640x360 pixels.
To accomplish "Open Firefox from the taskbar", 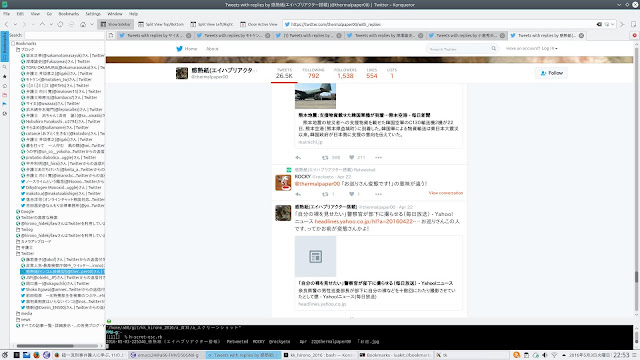I will [36, 355].
